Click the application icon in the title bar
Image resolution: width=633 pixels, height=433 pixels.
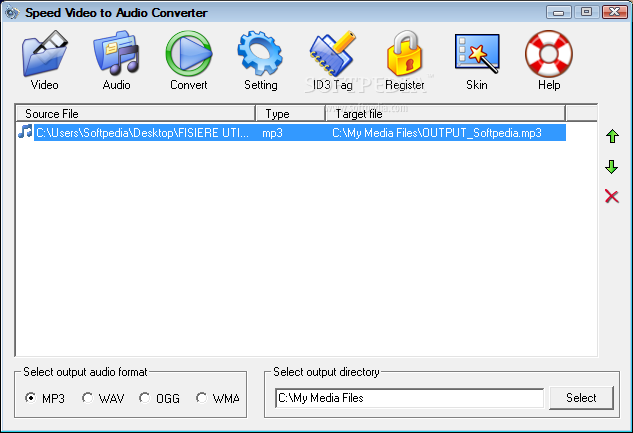(12, 13)
